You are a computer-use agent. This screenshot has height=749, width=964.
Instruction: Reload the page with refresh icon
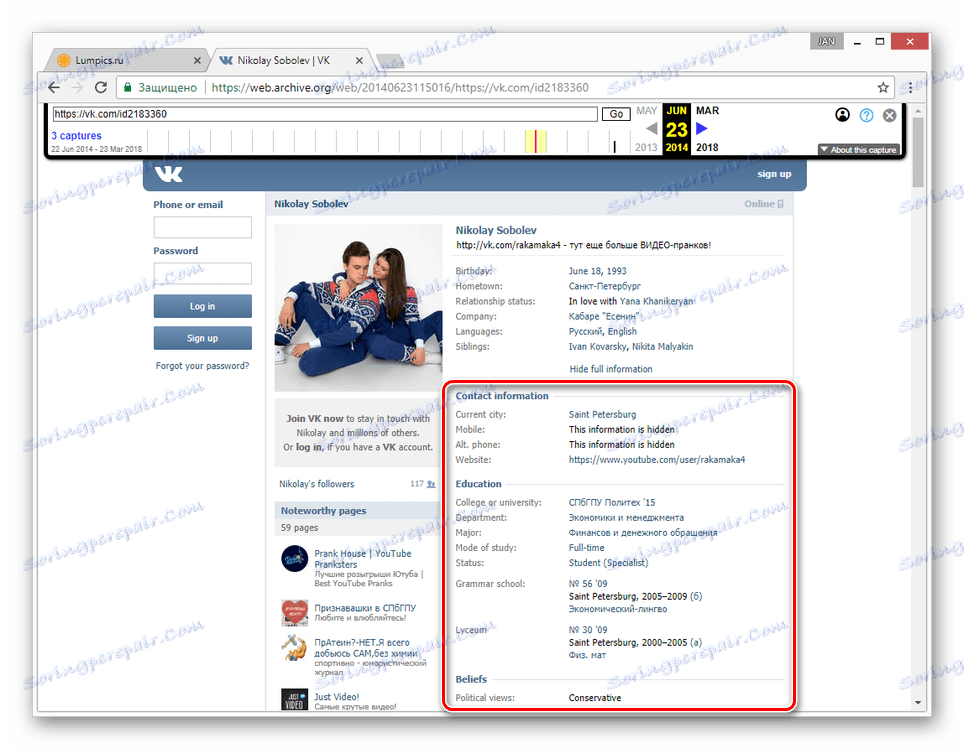101,87
